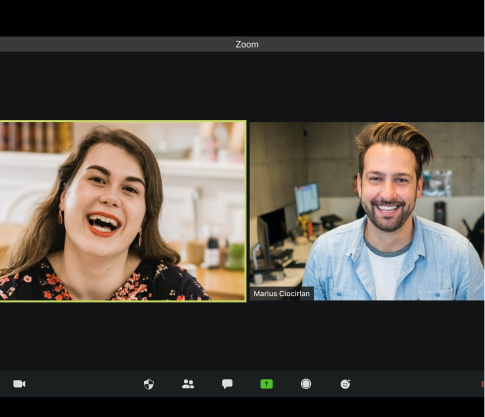Start sharing with the green Share Screen icon
This screenshot has width=485, height=417.
266,384
